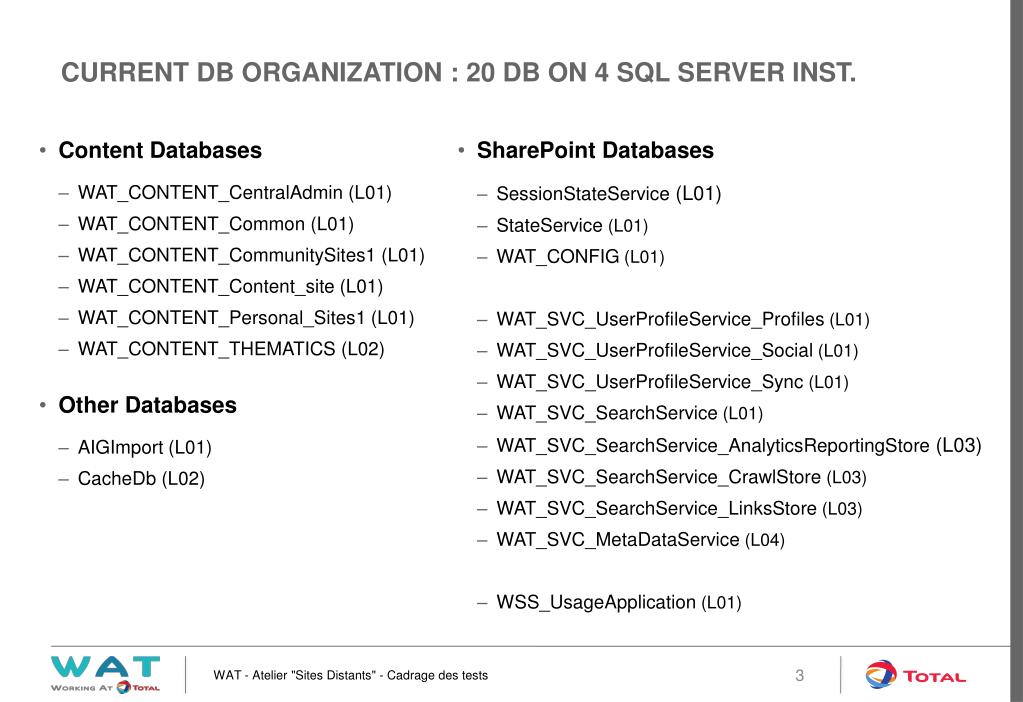Viewport: 1023px width, 702px height.
Task: Click WAT_CONTENT_CentralAdmin (L01) entry
Action: tap(235, 193)
